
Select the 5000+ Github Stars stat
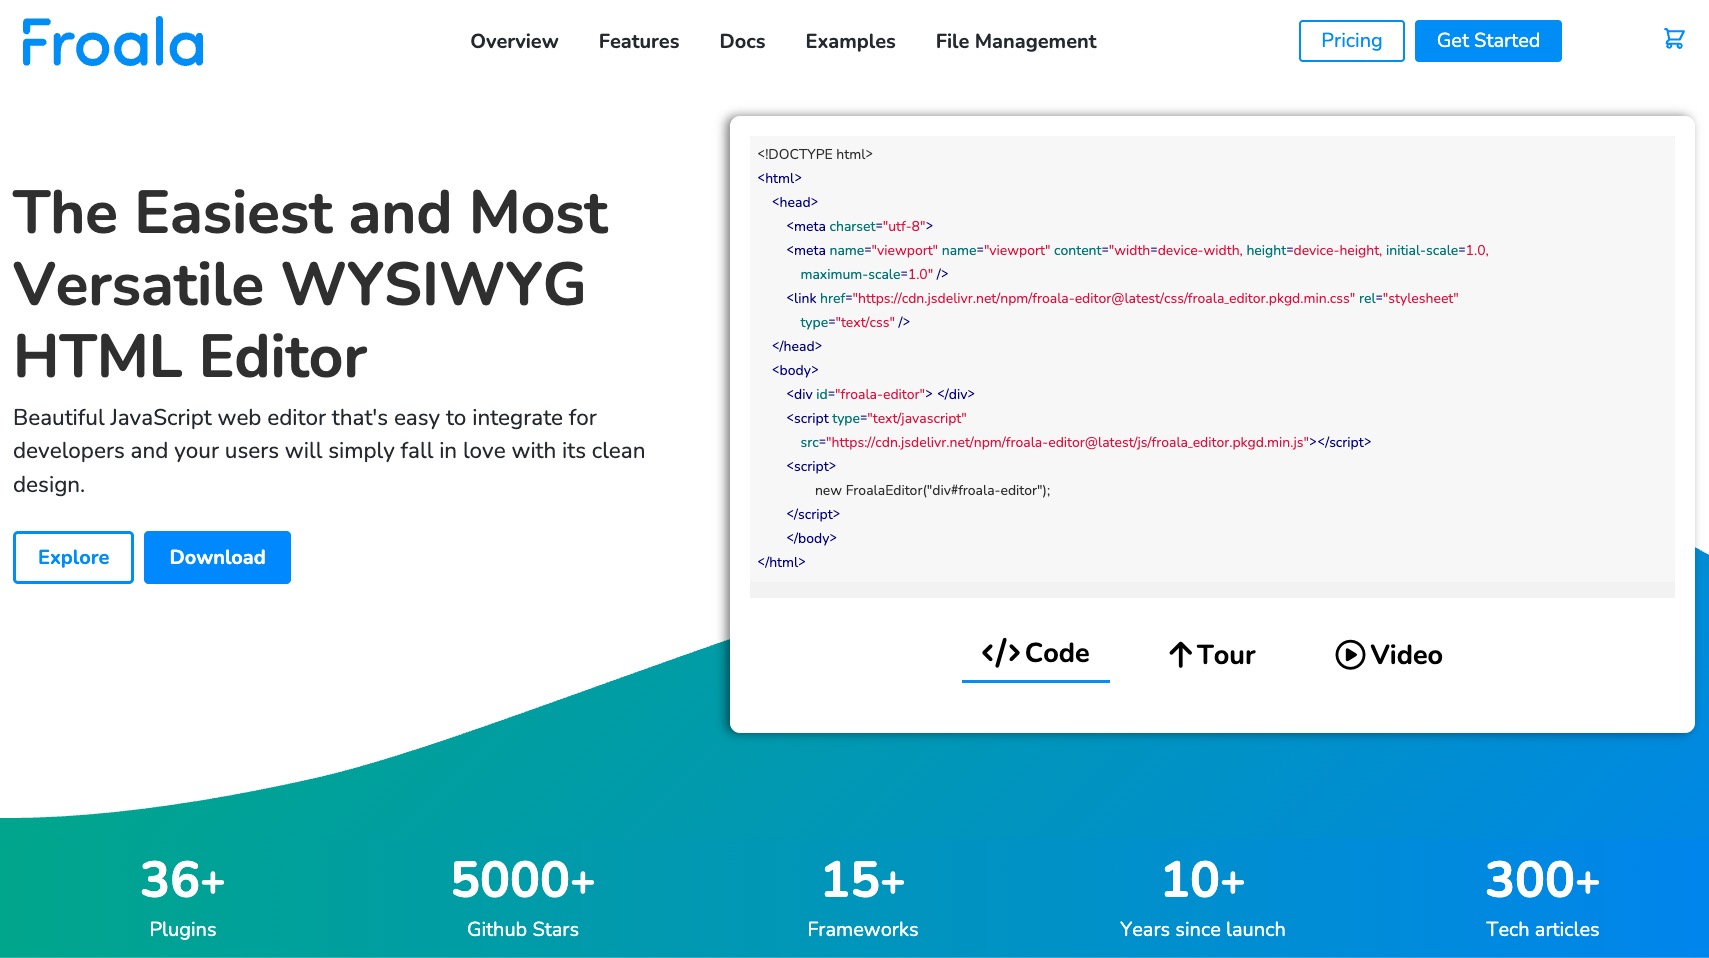[522, 897]
